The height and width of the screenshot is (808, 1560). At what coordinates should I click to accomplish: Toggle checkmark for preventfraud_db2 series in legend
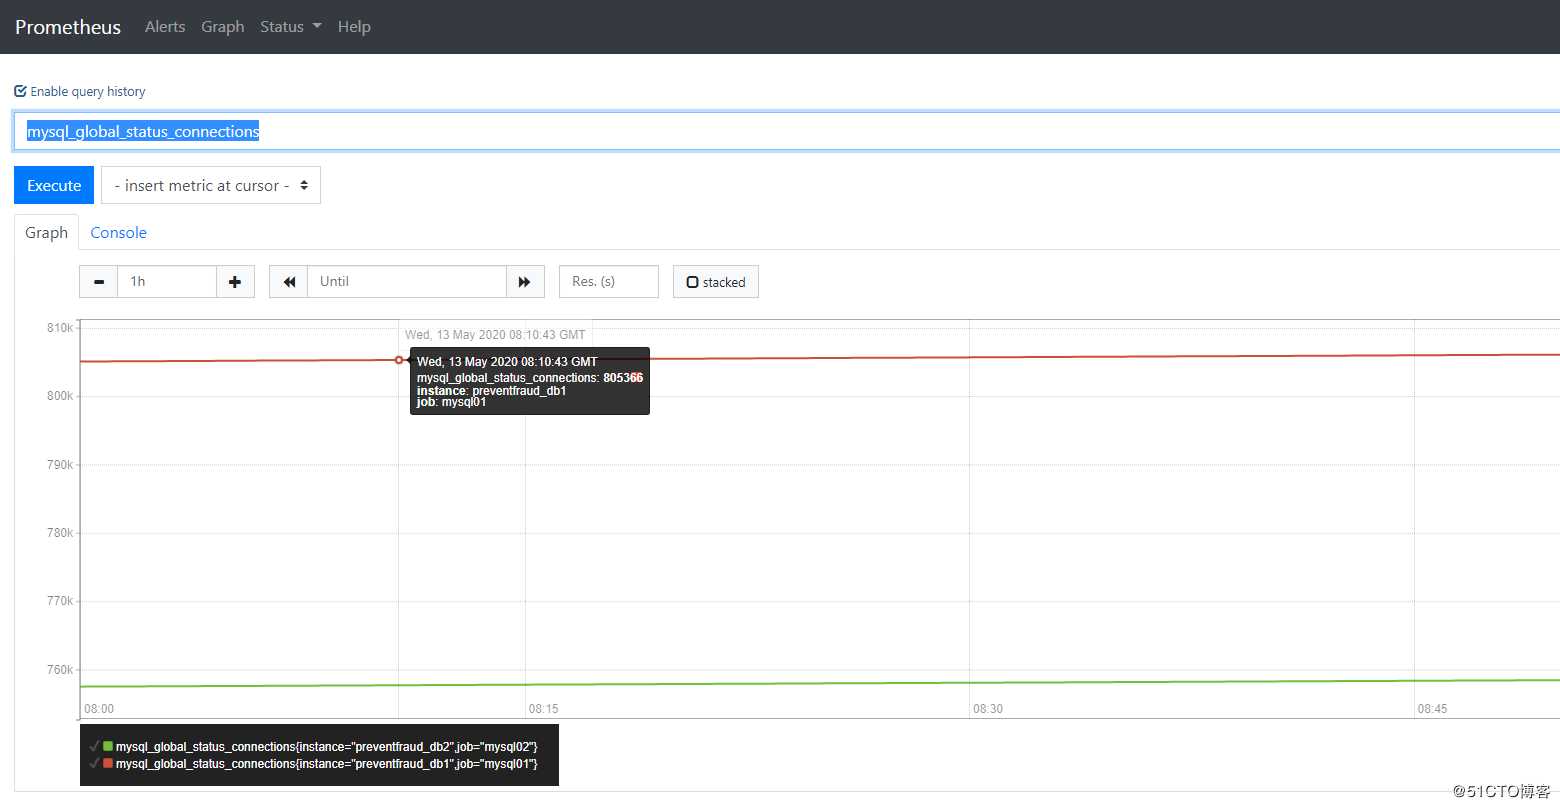94,747
